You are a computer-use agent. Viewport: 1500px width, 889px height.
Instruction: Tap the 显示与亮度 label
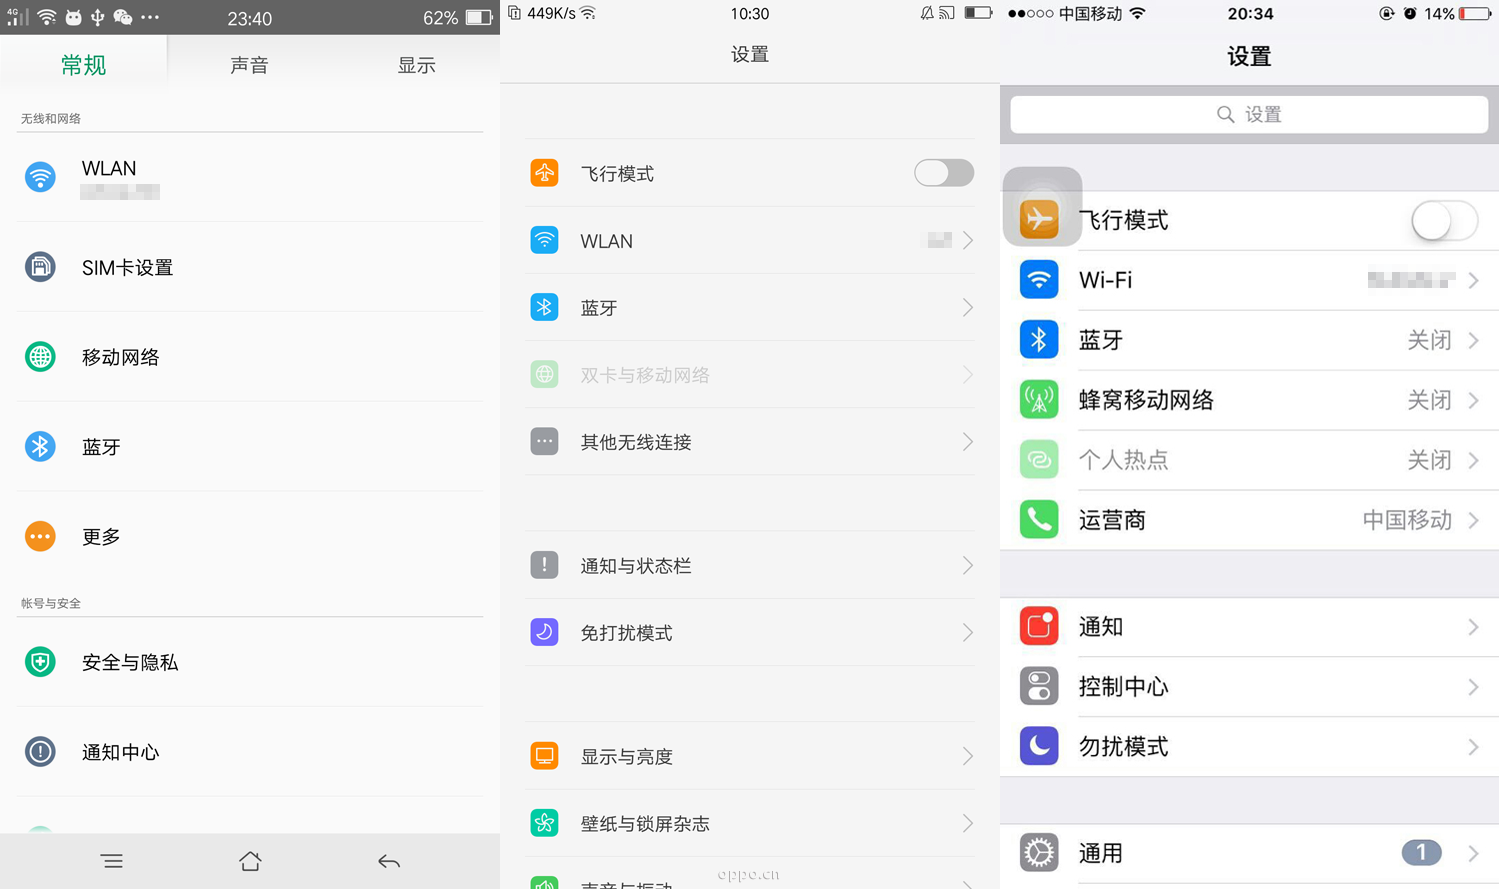pyautogui.click(x=626, y=756)
